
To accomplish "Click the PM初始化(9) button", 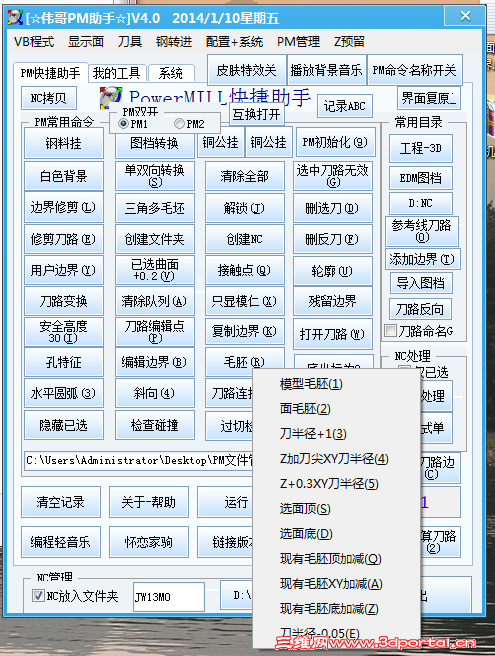I will [335, 142].
